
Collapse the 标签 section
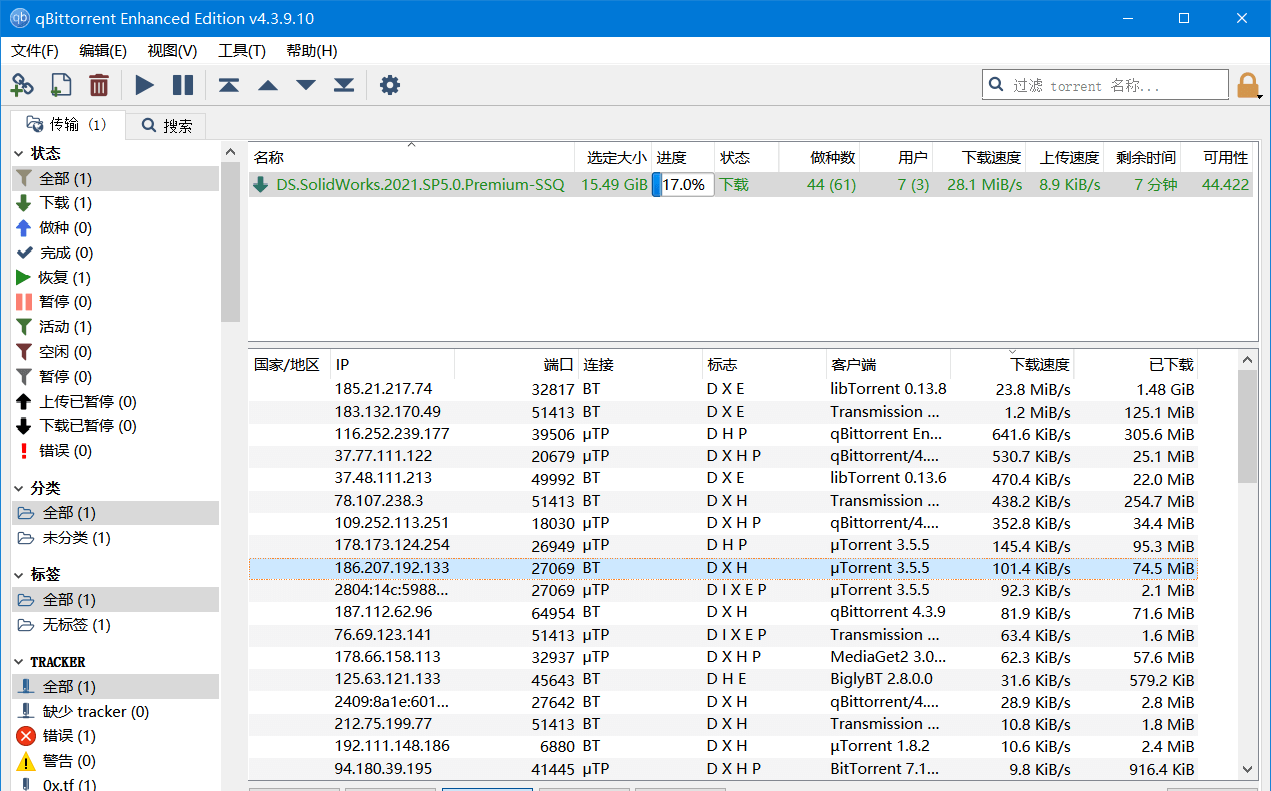[x=20, y=575]
